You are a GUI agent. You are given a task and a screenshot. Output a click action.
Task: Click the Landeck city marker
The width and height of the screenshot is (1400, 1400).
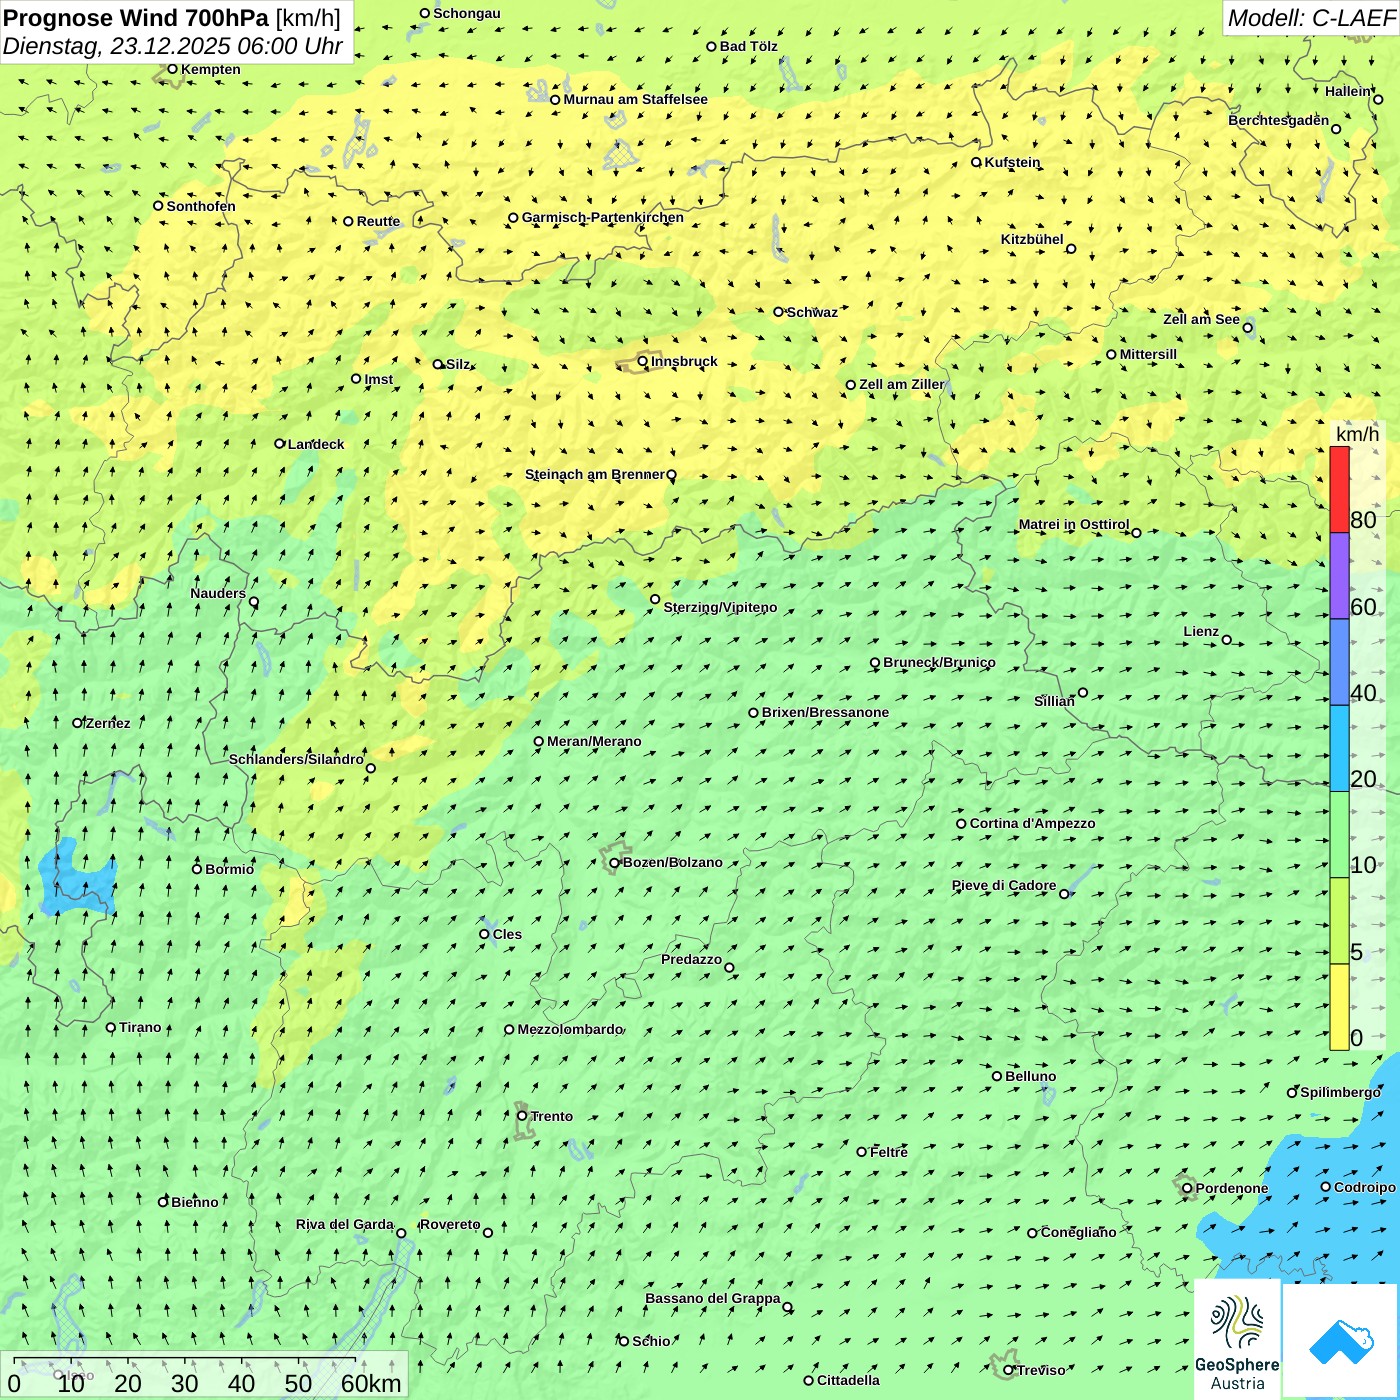coord(280,444)
